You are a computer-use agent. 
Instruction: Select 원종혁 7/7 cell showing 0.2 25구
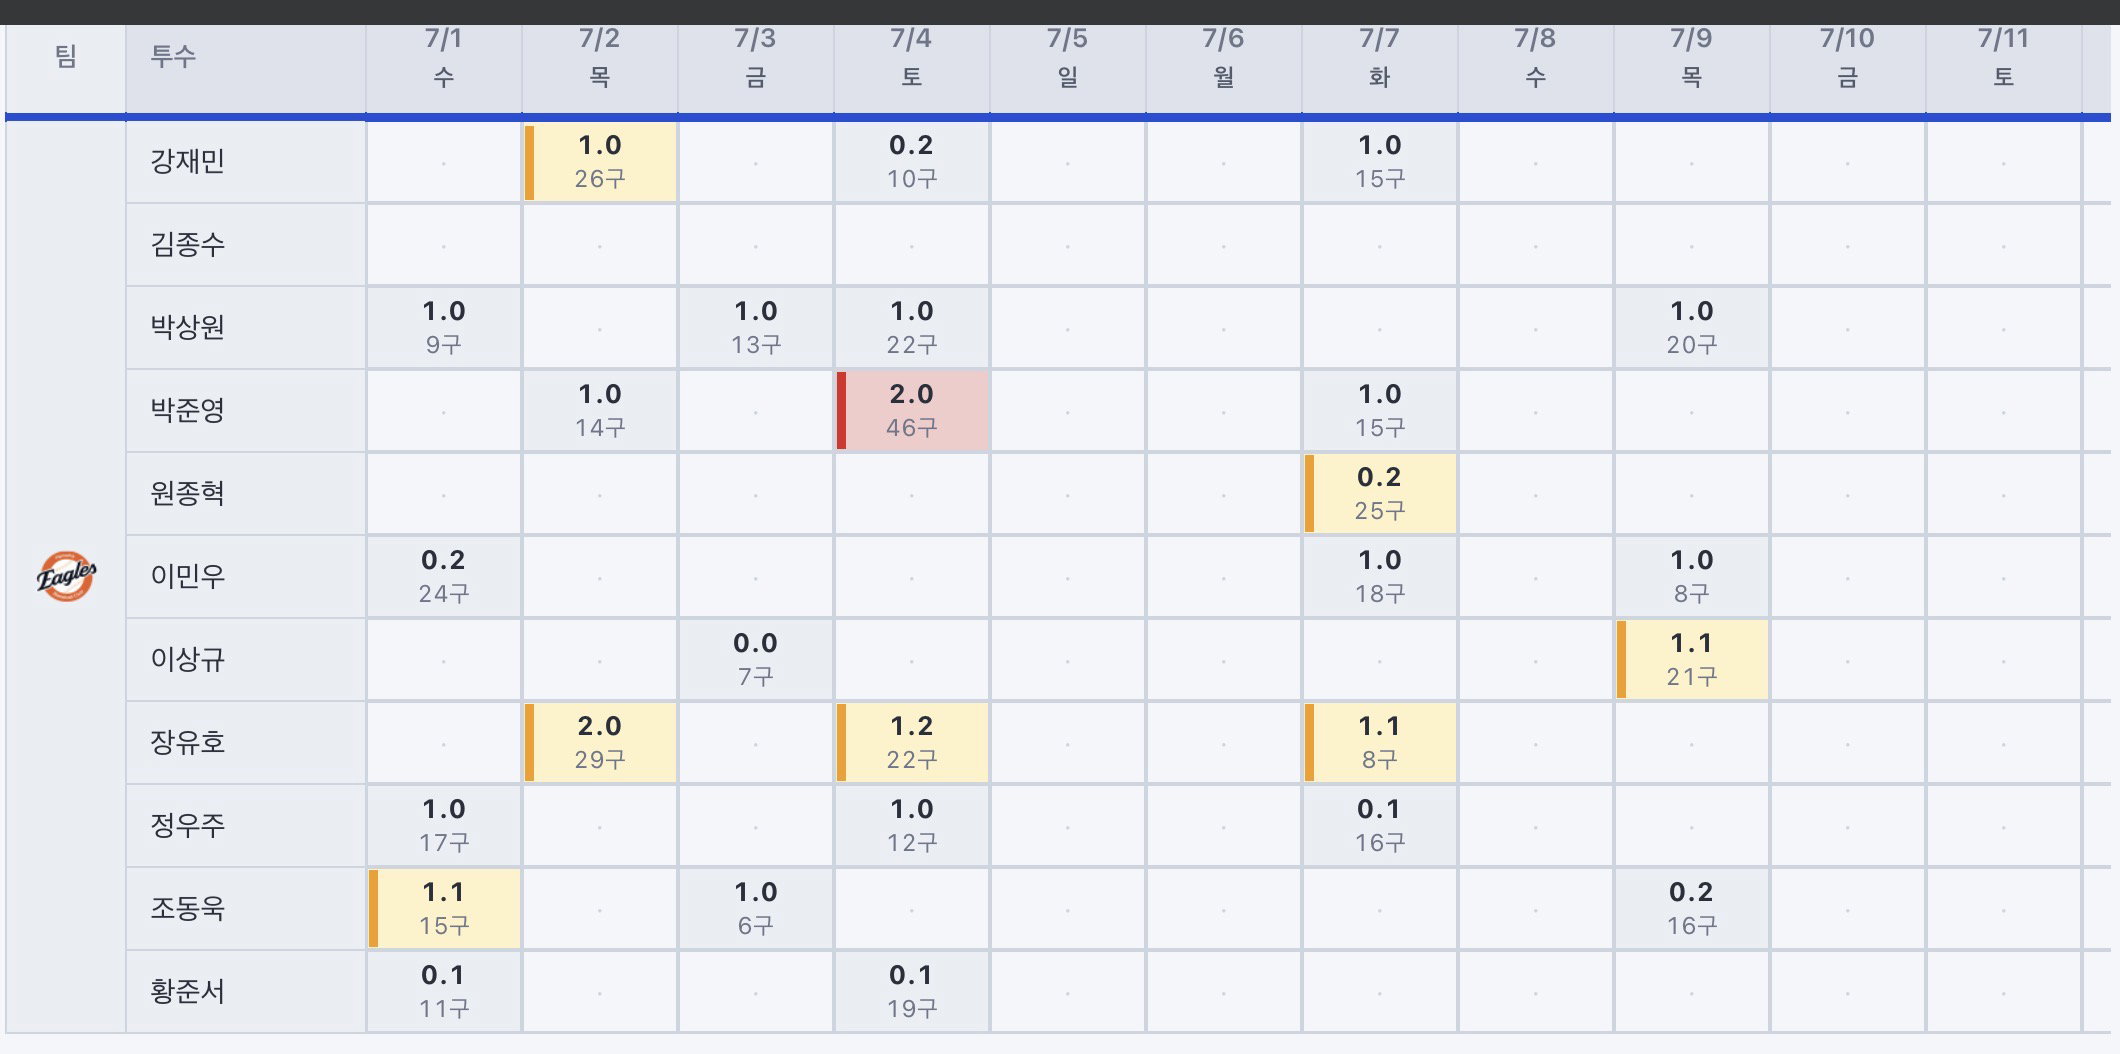(1380, 494)
